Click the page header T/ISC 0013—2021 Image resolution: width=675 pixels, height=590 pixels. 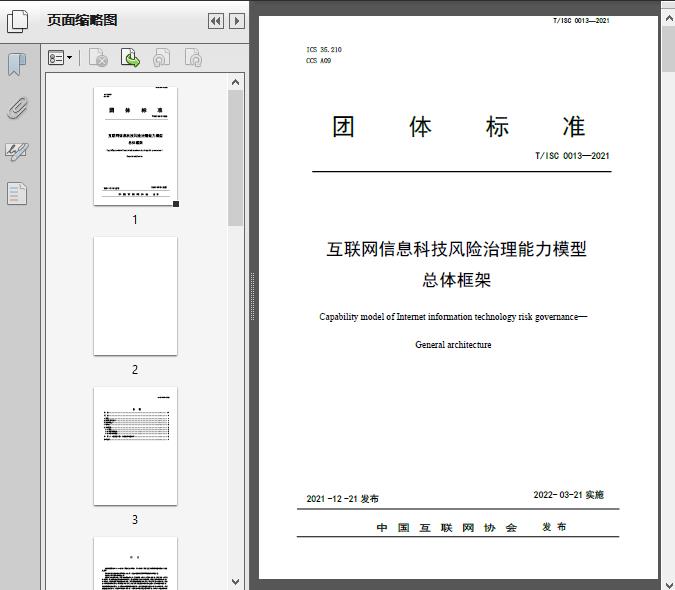coord(581,21)
